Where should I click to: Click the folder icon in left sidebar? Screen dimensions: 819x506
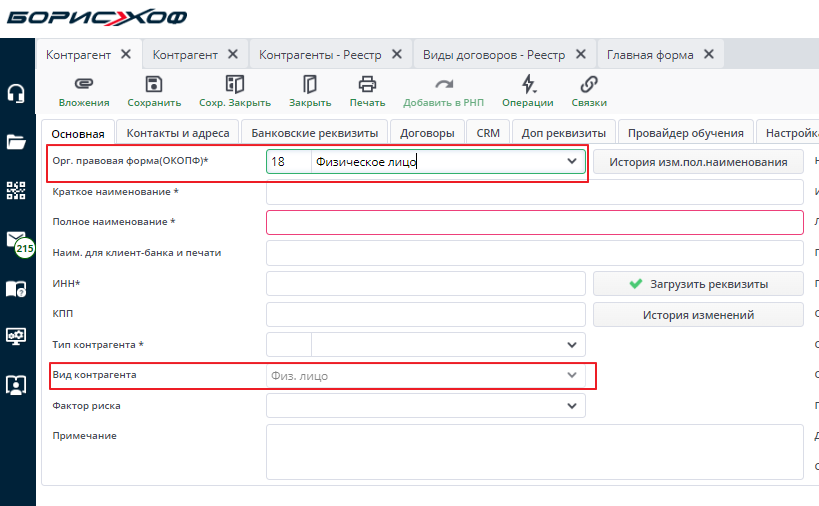(x=17, y=142)
